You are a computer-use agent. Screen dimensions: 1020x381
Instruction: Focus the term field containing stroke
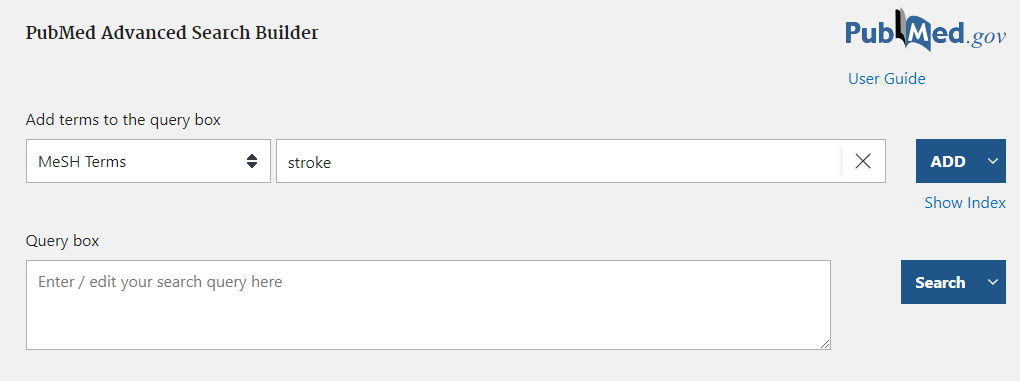[559, 161]
